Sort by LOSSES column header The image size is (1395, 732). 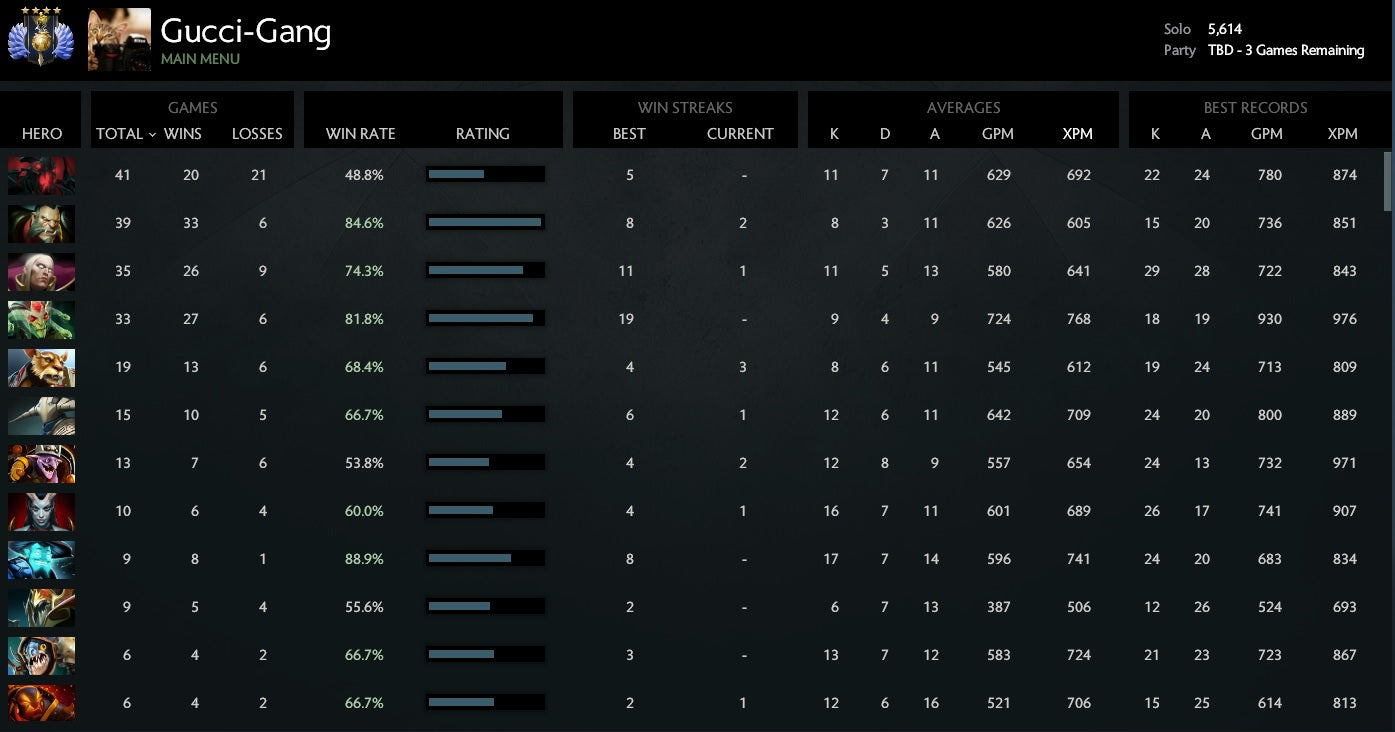click(257, 134)
